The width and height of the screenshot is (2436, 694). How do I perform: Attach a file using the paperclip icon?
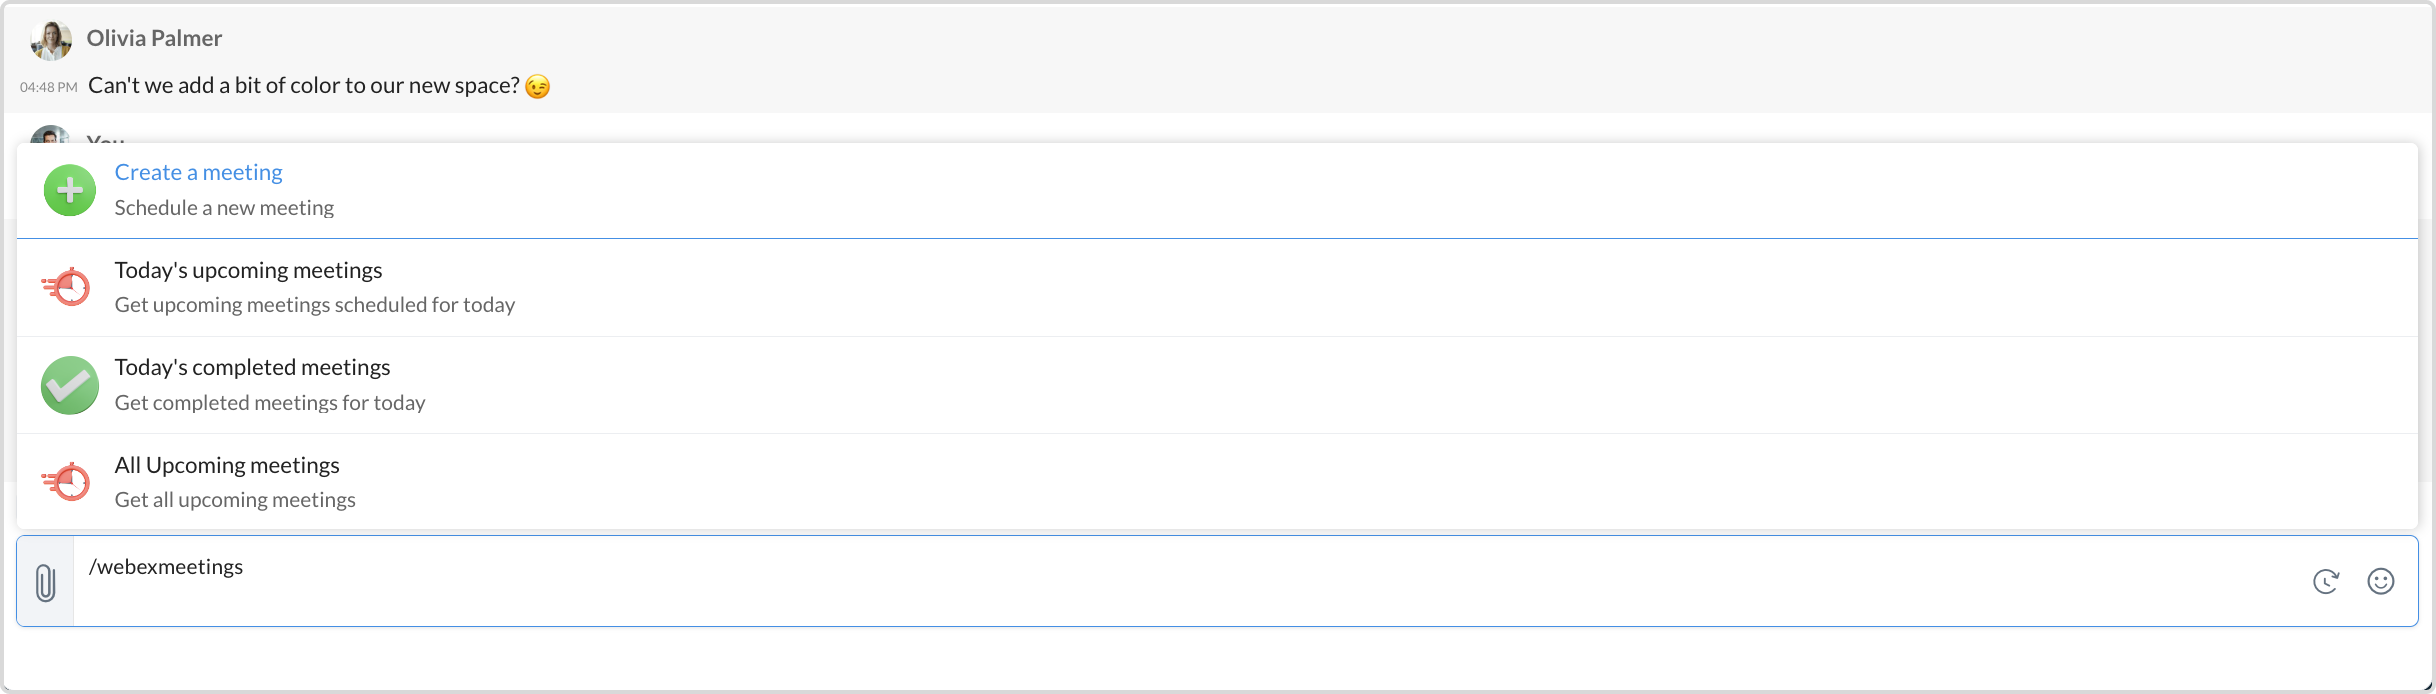pyautogui.click(x=45, y=582)
